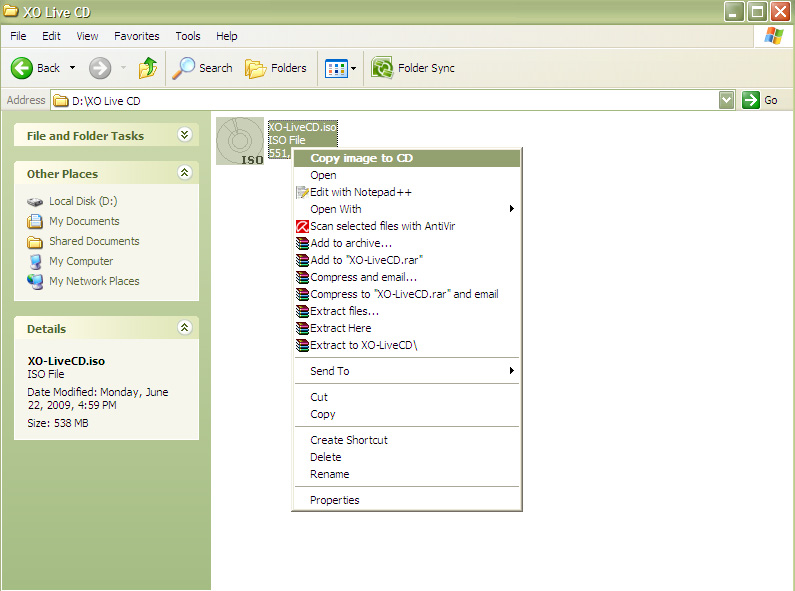Choose Rename in the context menu
The height and width of the screenshot is (591, 795).
(x=407, y=474)
